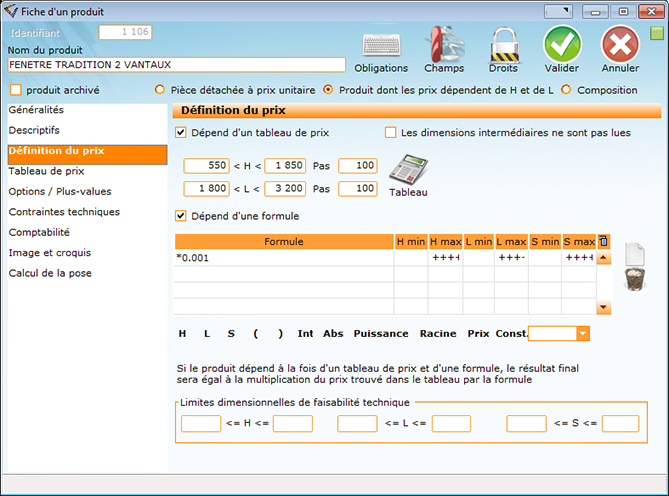Click lower limit field before <= L <=
Screen dimensions: 669x496
pyautogui.click(x=357, y=423)
